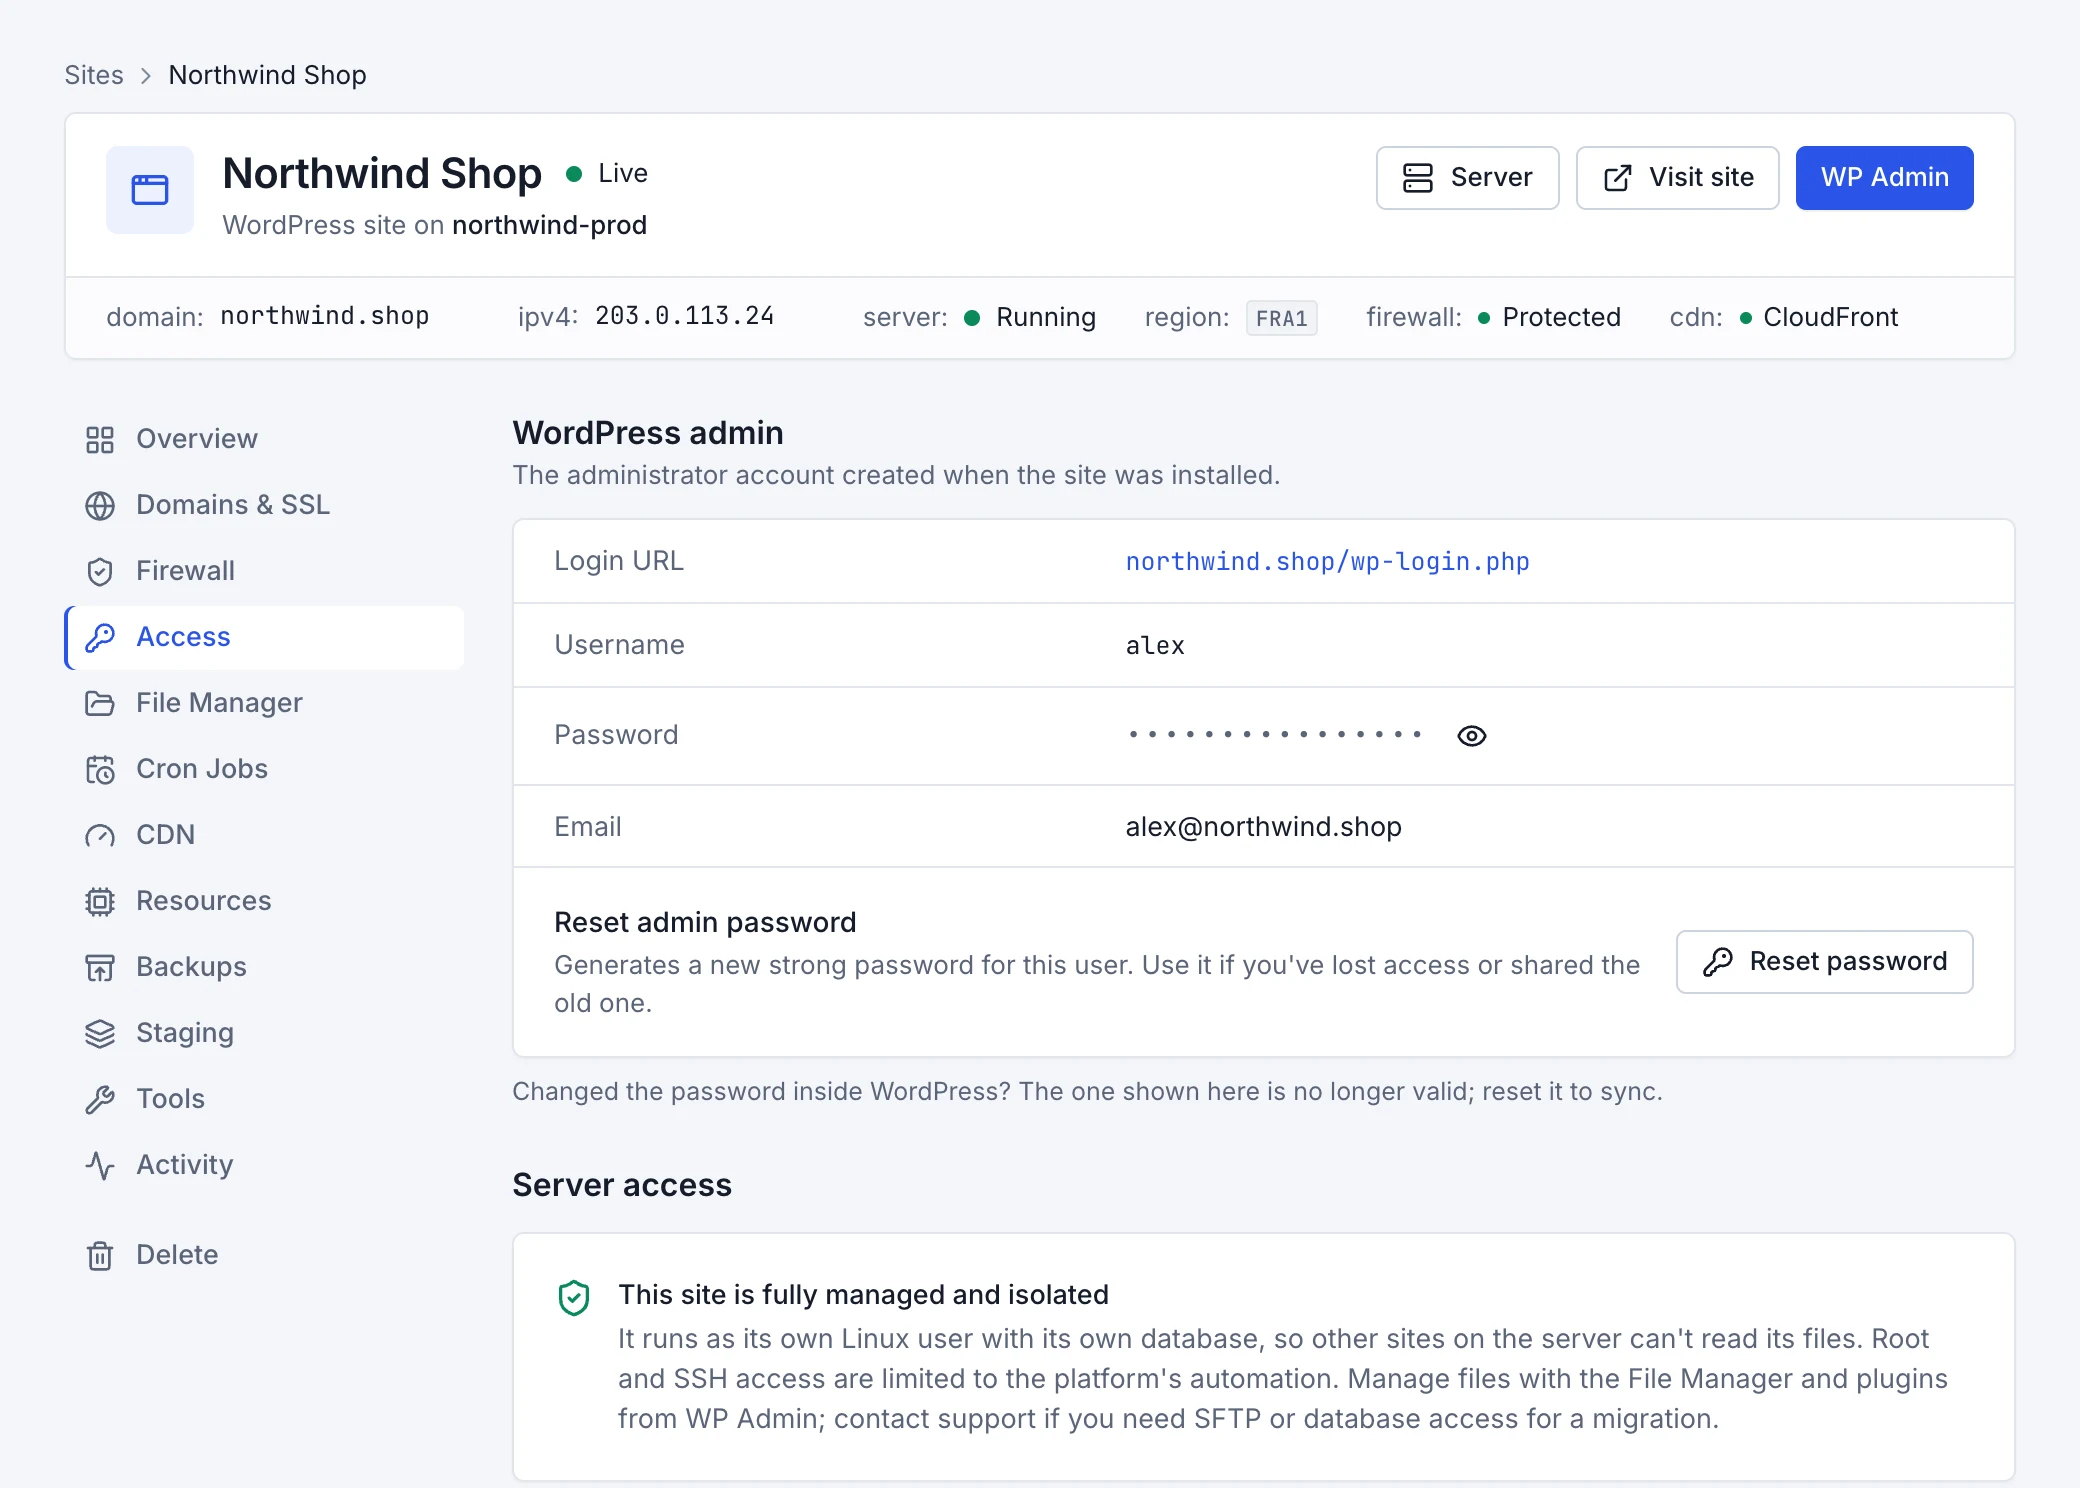Screen dimensions: 2080x1488
Task: Open the Server button
Action: [1467, 178]
